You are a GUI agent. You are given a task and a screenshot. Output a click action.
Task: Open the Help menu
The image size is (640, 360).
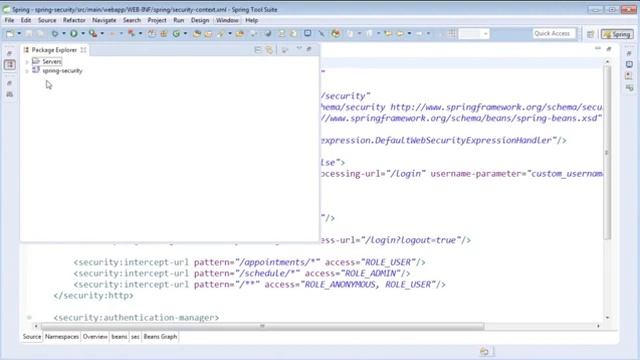click(251, 20)
